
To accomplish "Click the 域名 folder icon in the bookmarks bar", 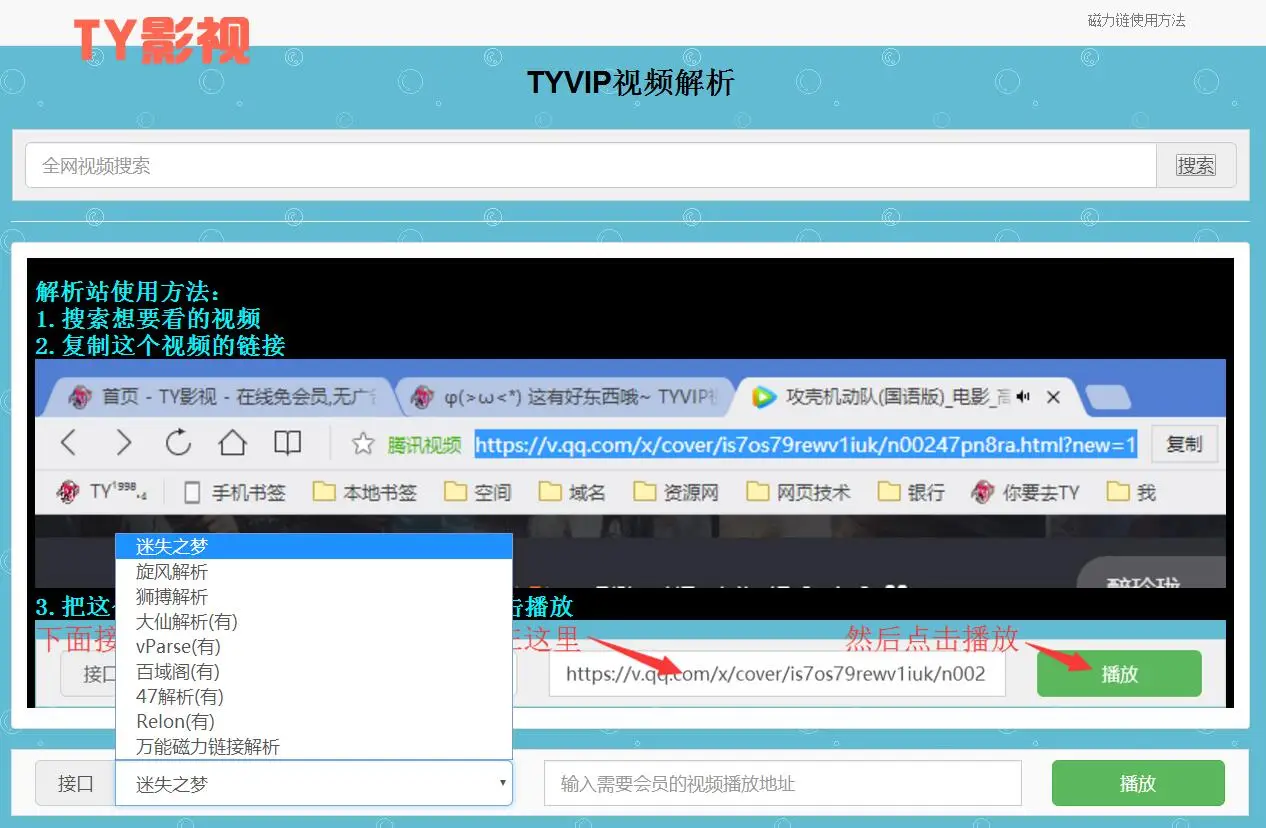I will click(x=551, y=490).
